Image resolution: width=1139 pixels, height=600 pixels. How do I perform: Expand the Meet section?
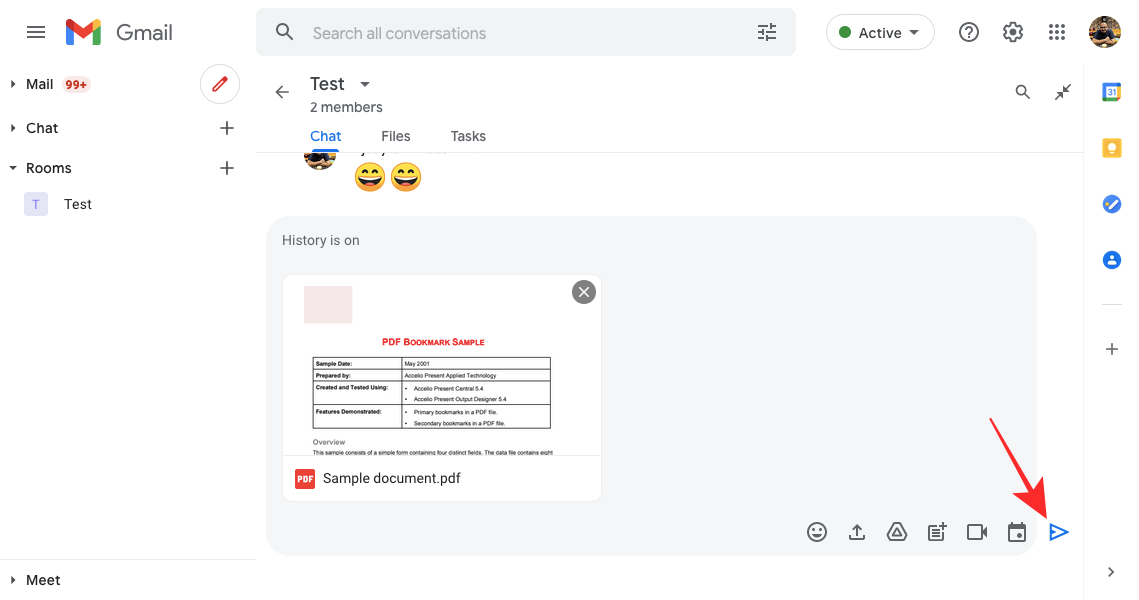[x=13, y=580]
